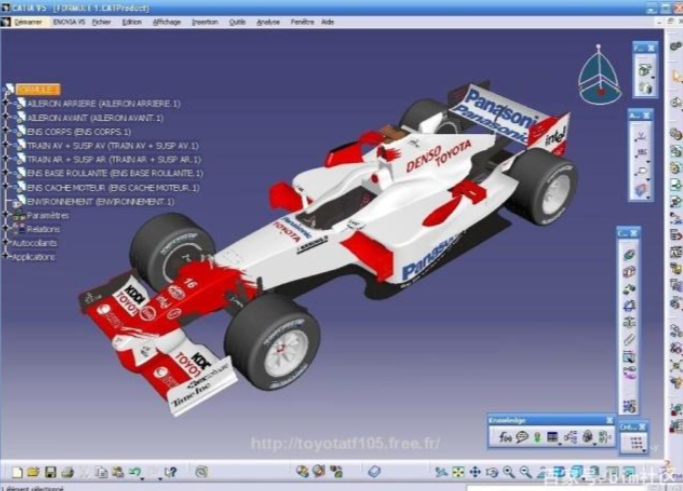
Task: Select the Quick Constraint tool
Action: click(629, 357)
